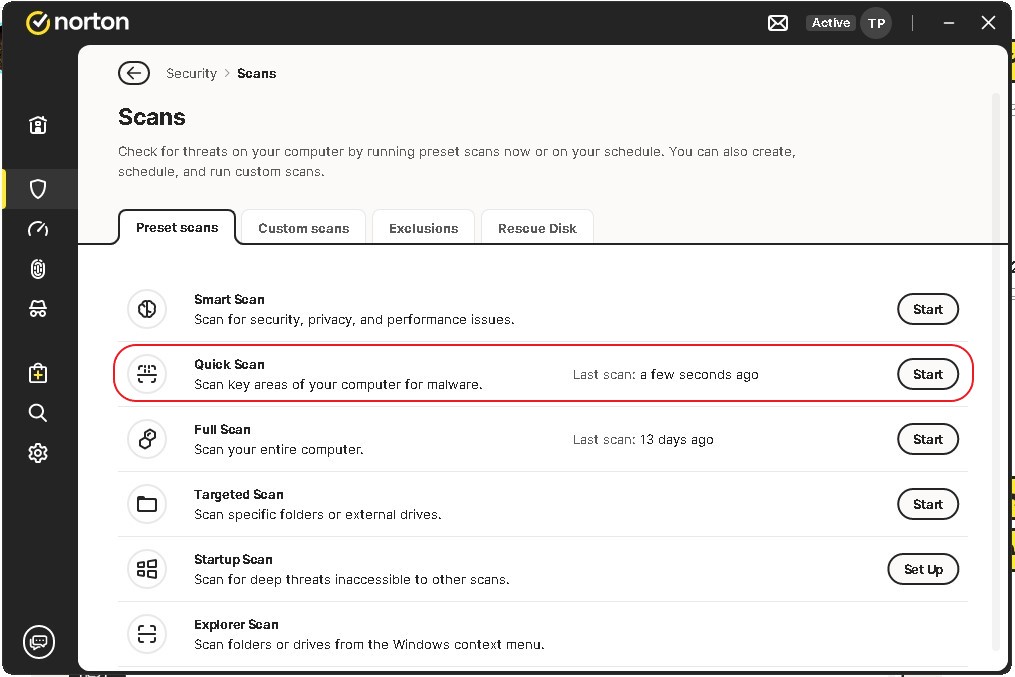
Task: Open the chat support icon
Action: click(x=39, y=642)
